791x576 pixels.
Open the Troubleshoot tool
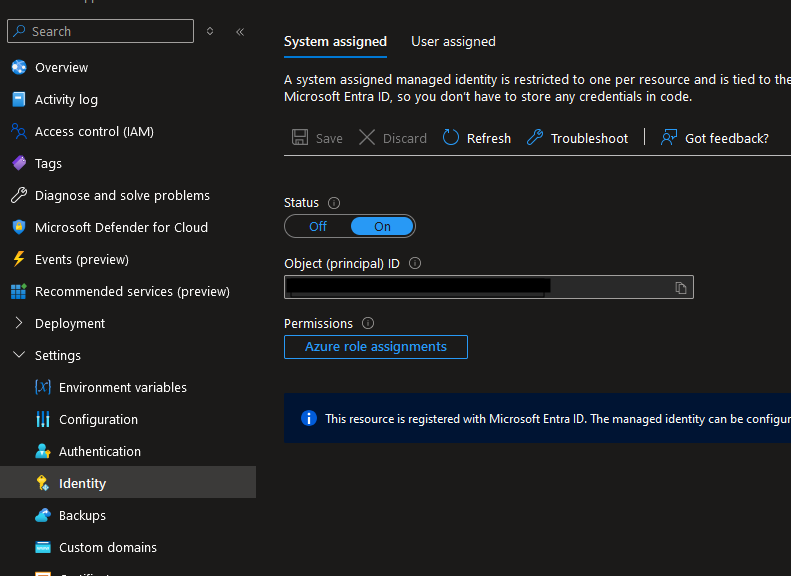577,138
